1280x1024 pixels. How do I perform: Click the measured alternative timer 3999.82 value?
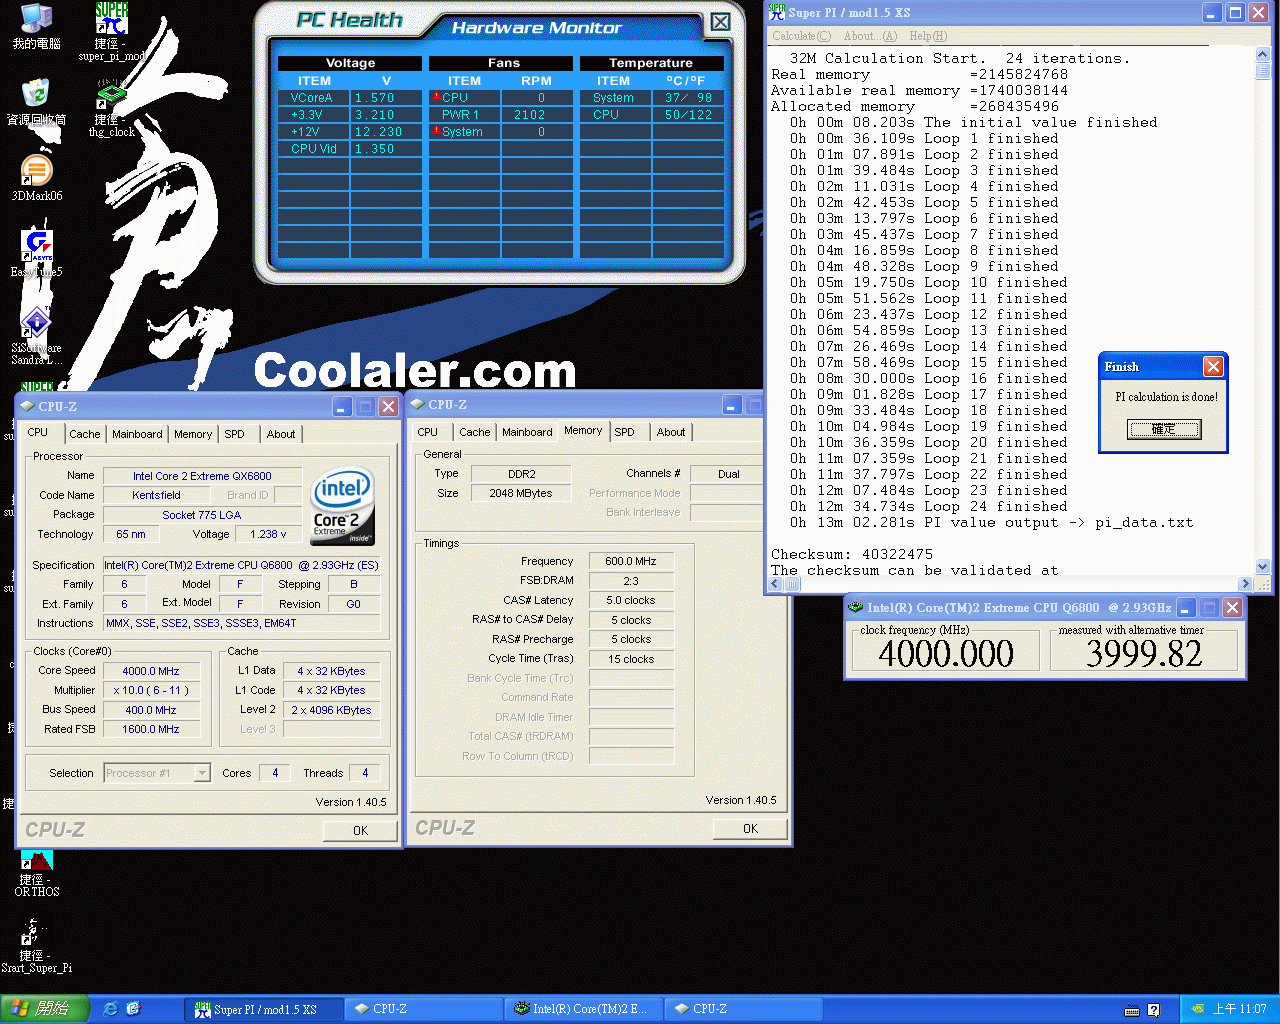[x=1144, y=654]
